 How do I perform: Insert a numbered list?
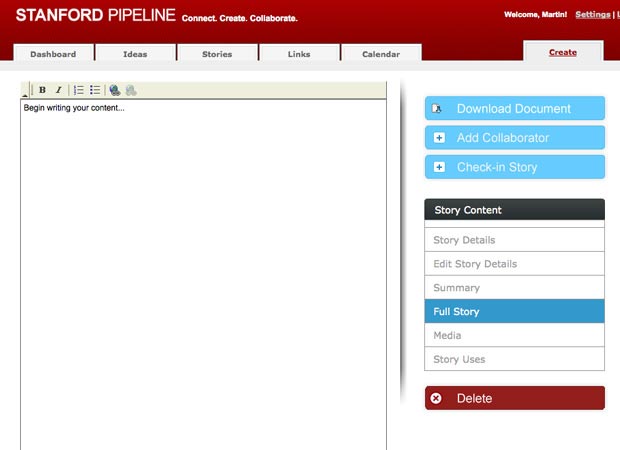click(x=79, y=90)
